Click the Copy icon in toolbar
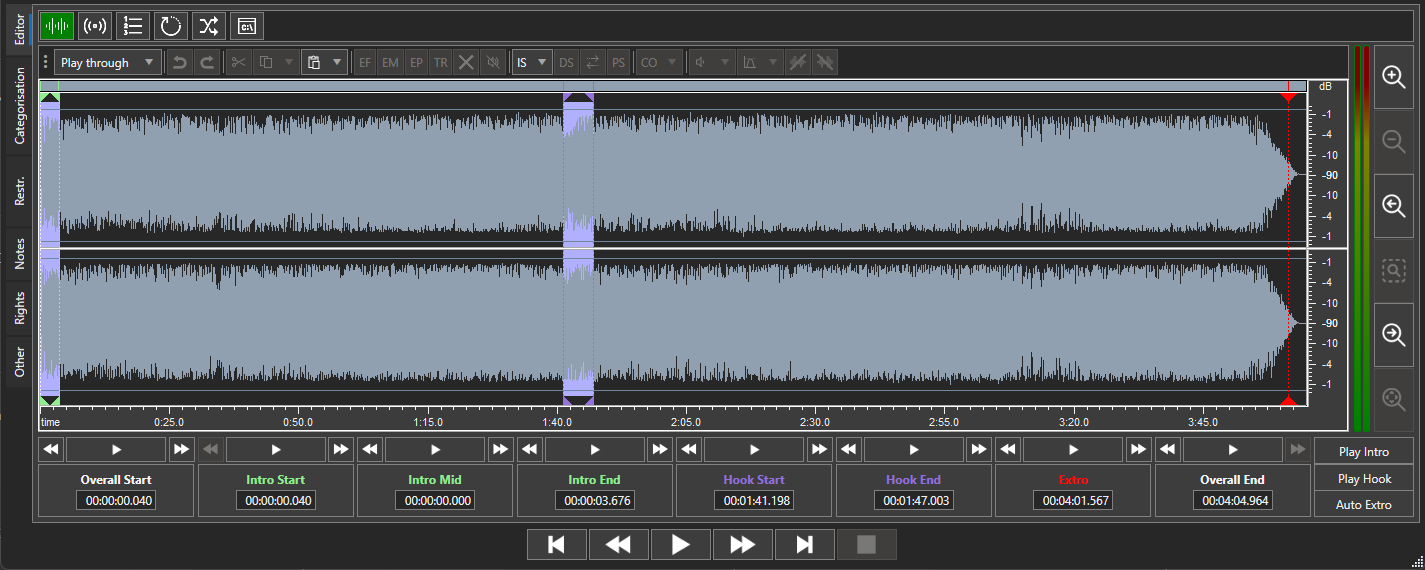Viewport: 1425px width, 570px height. [266, 62]
